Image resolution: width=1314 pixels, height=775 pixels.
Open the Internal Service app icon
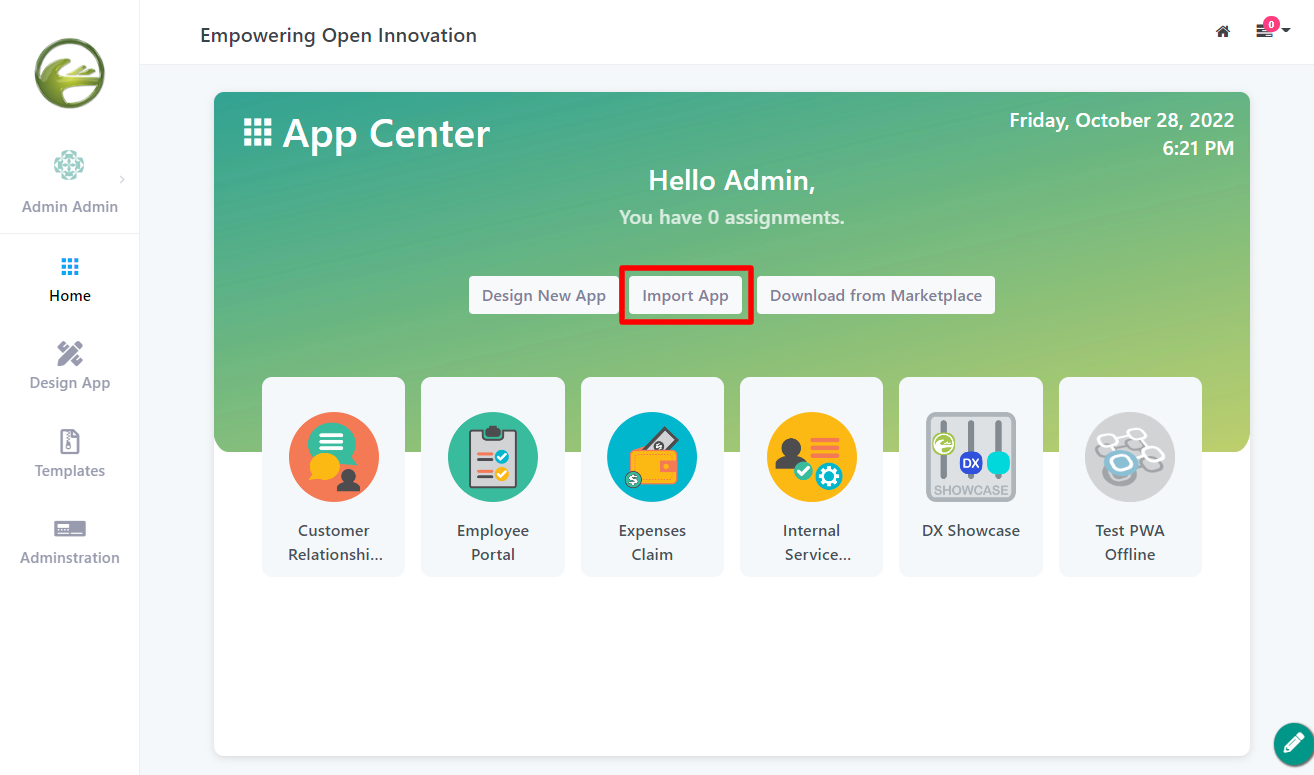click(x=811, y=457)
